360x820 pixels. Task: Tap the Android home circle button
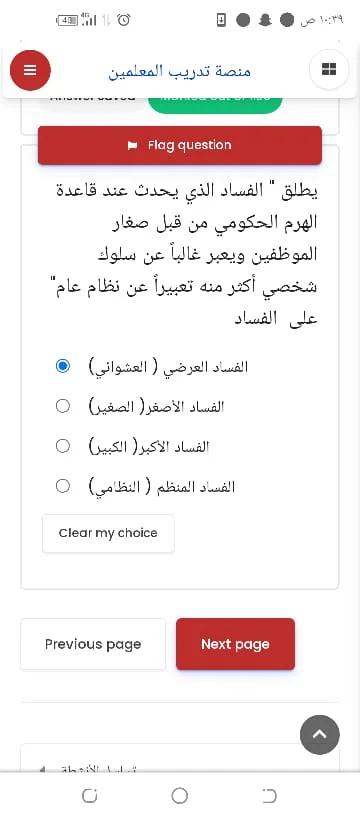point(179,796)
